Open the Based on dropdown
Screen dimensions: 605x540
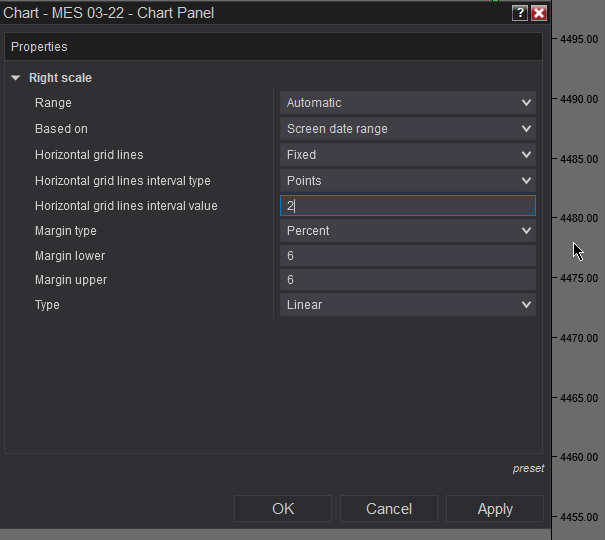coord(408,129)
